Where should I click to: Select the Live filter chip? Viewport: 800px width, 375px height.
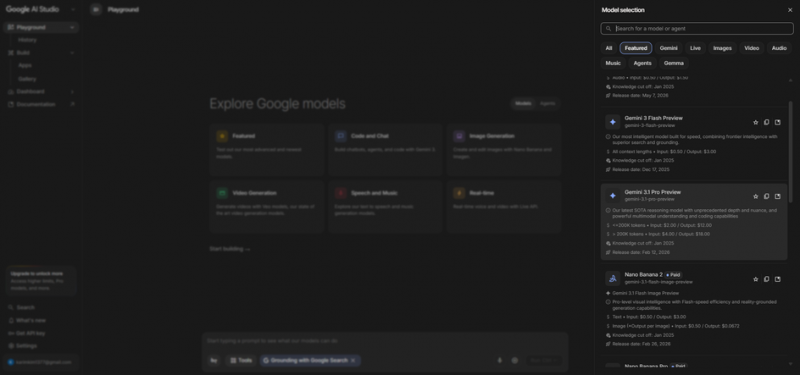695,48
